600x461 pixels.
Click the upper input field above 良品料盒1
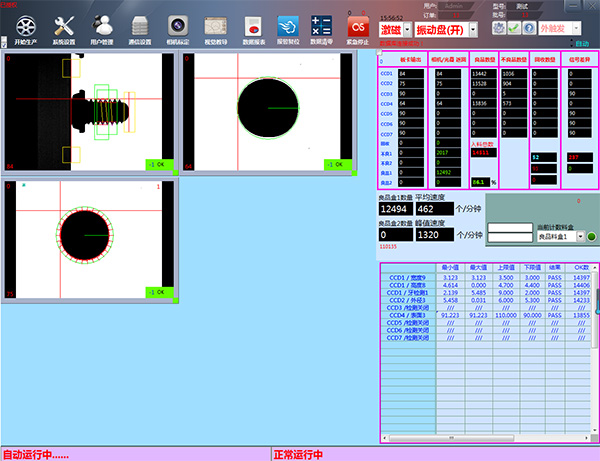click(510, 227)
